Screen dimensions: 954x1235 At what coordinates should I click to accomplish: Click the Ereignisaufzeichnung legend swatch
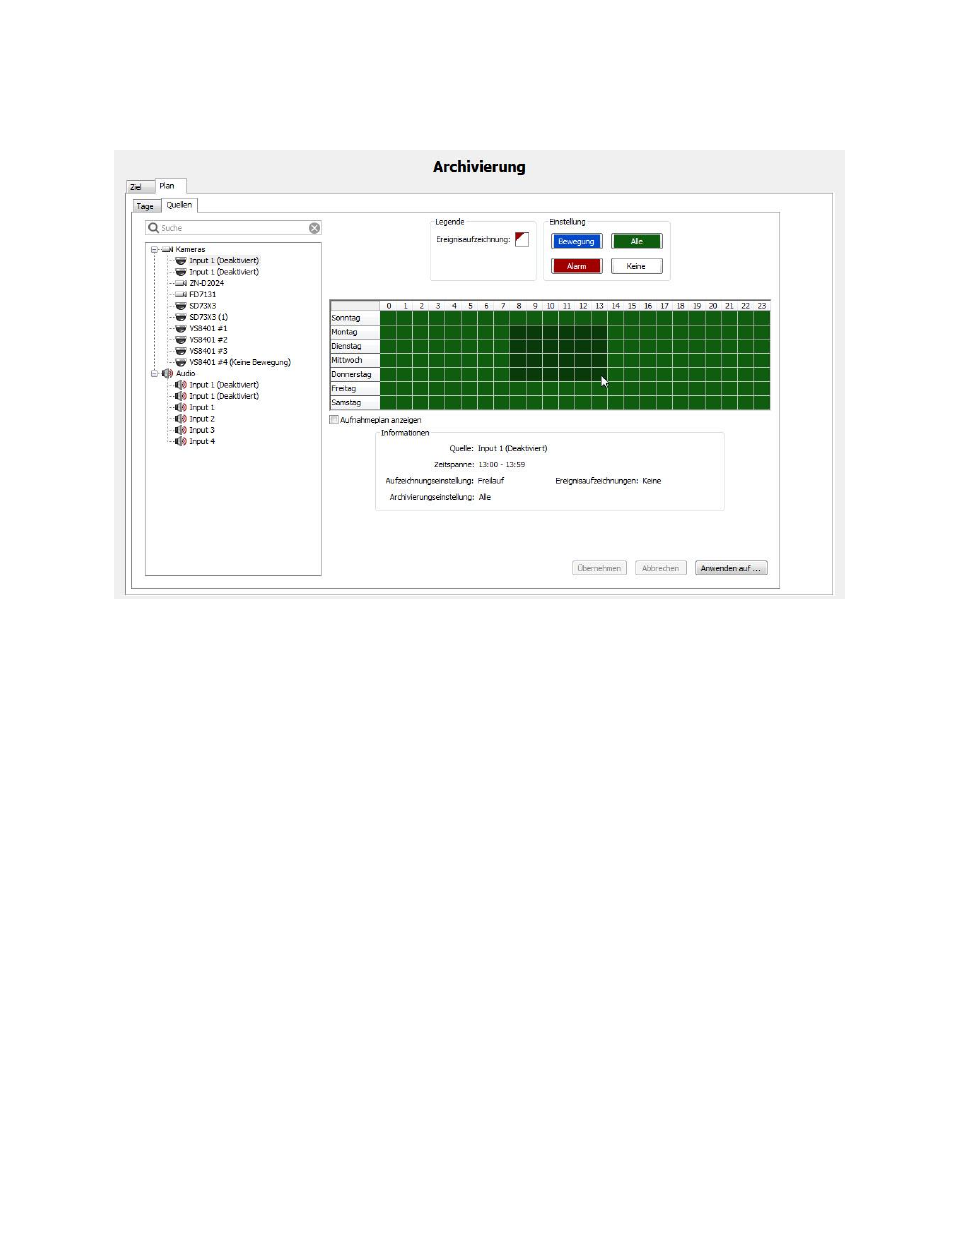[x=521, y=239]
